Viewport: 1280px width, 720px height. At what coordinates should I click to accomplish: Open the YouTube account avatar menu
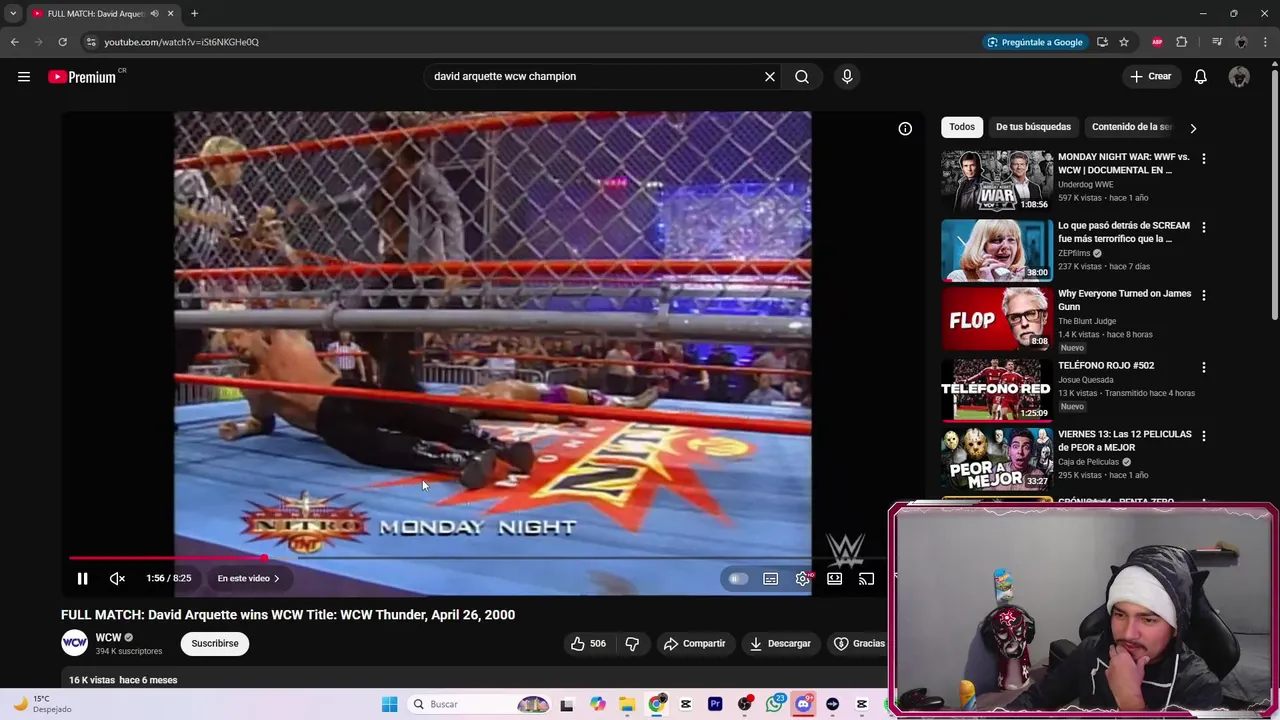(x=1239, y=76)
